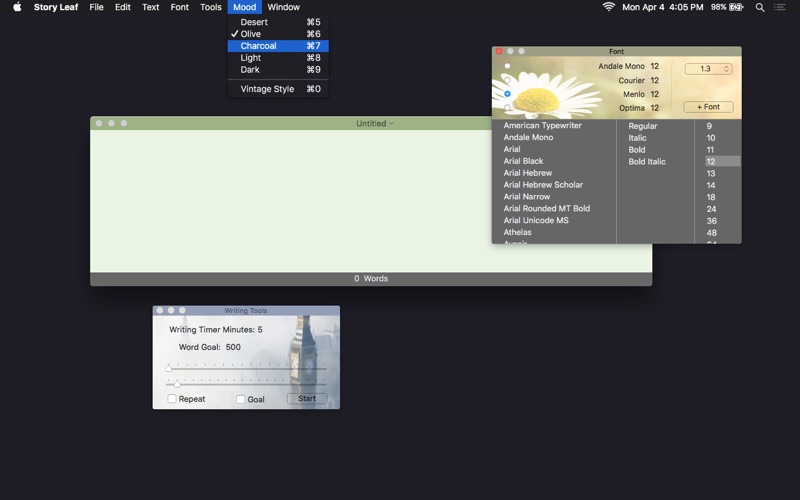
Task: Select Italic typeface
Action: pyautogui.click(x=637, y=138)
